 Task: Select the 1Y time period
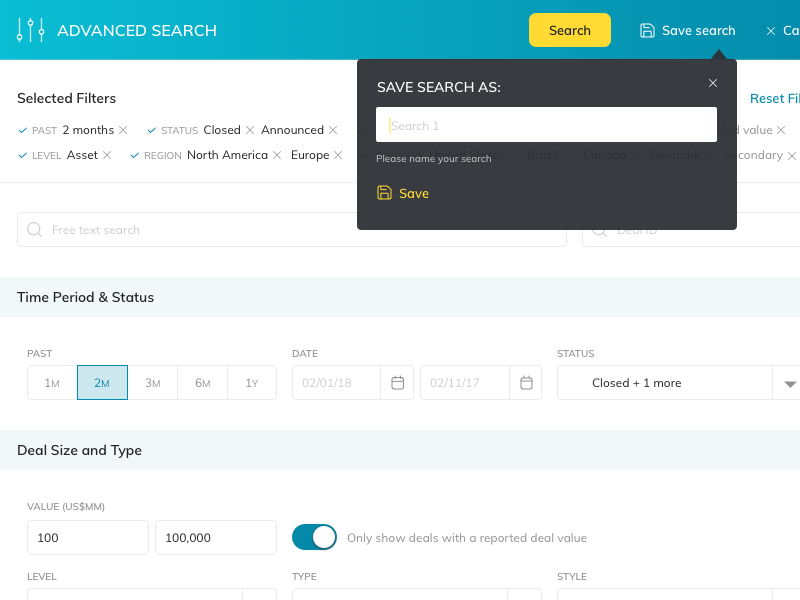252,382
